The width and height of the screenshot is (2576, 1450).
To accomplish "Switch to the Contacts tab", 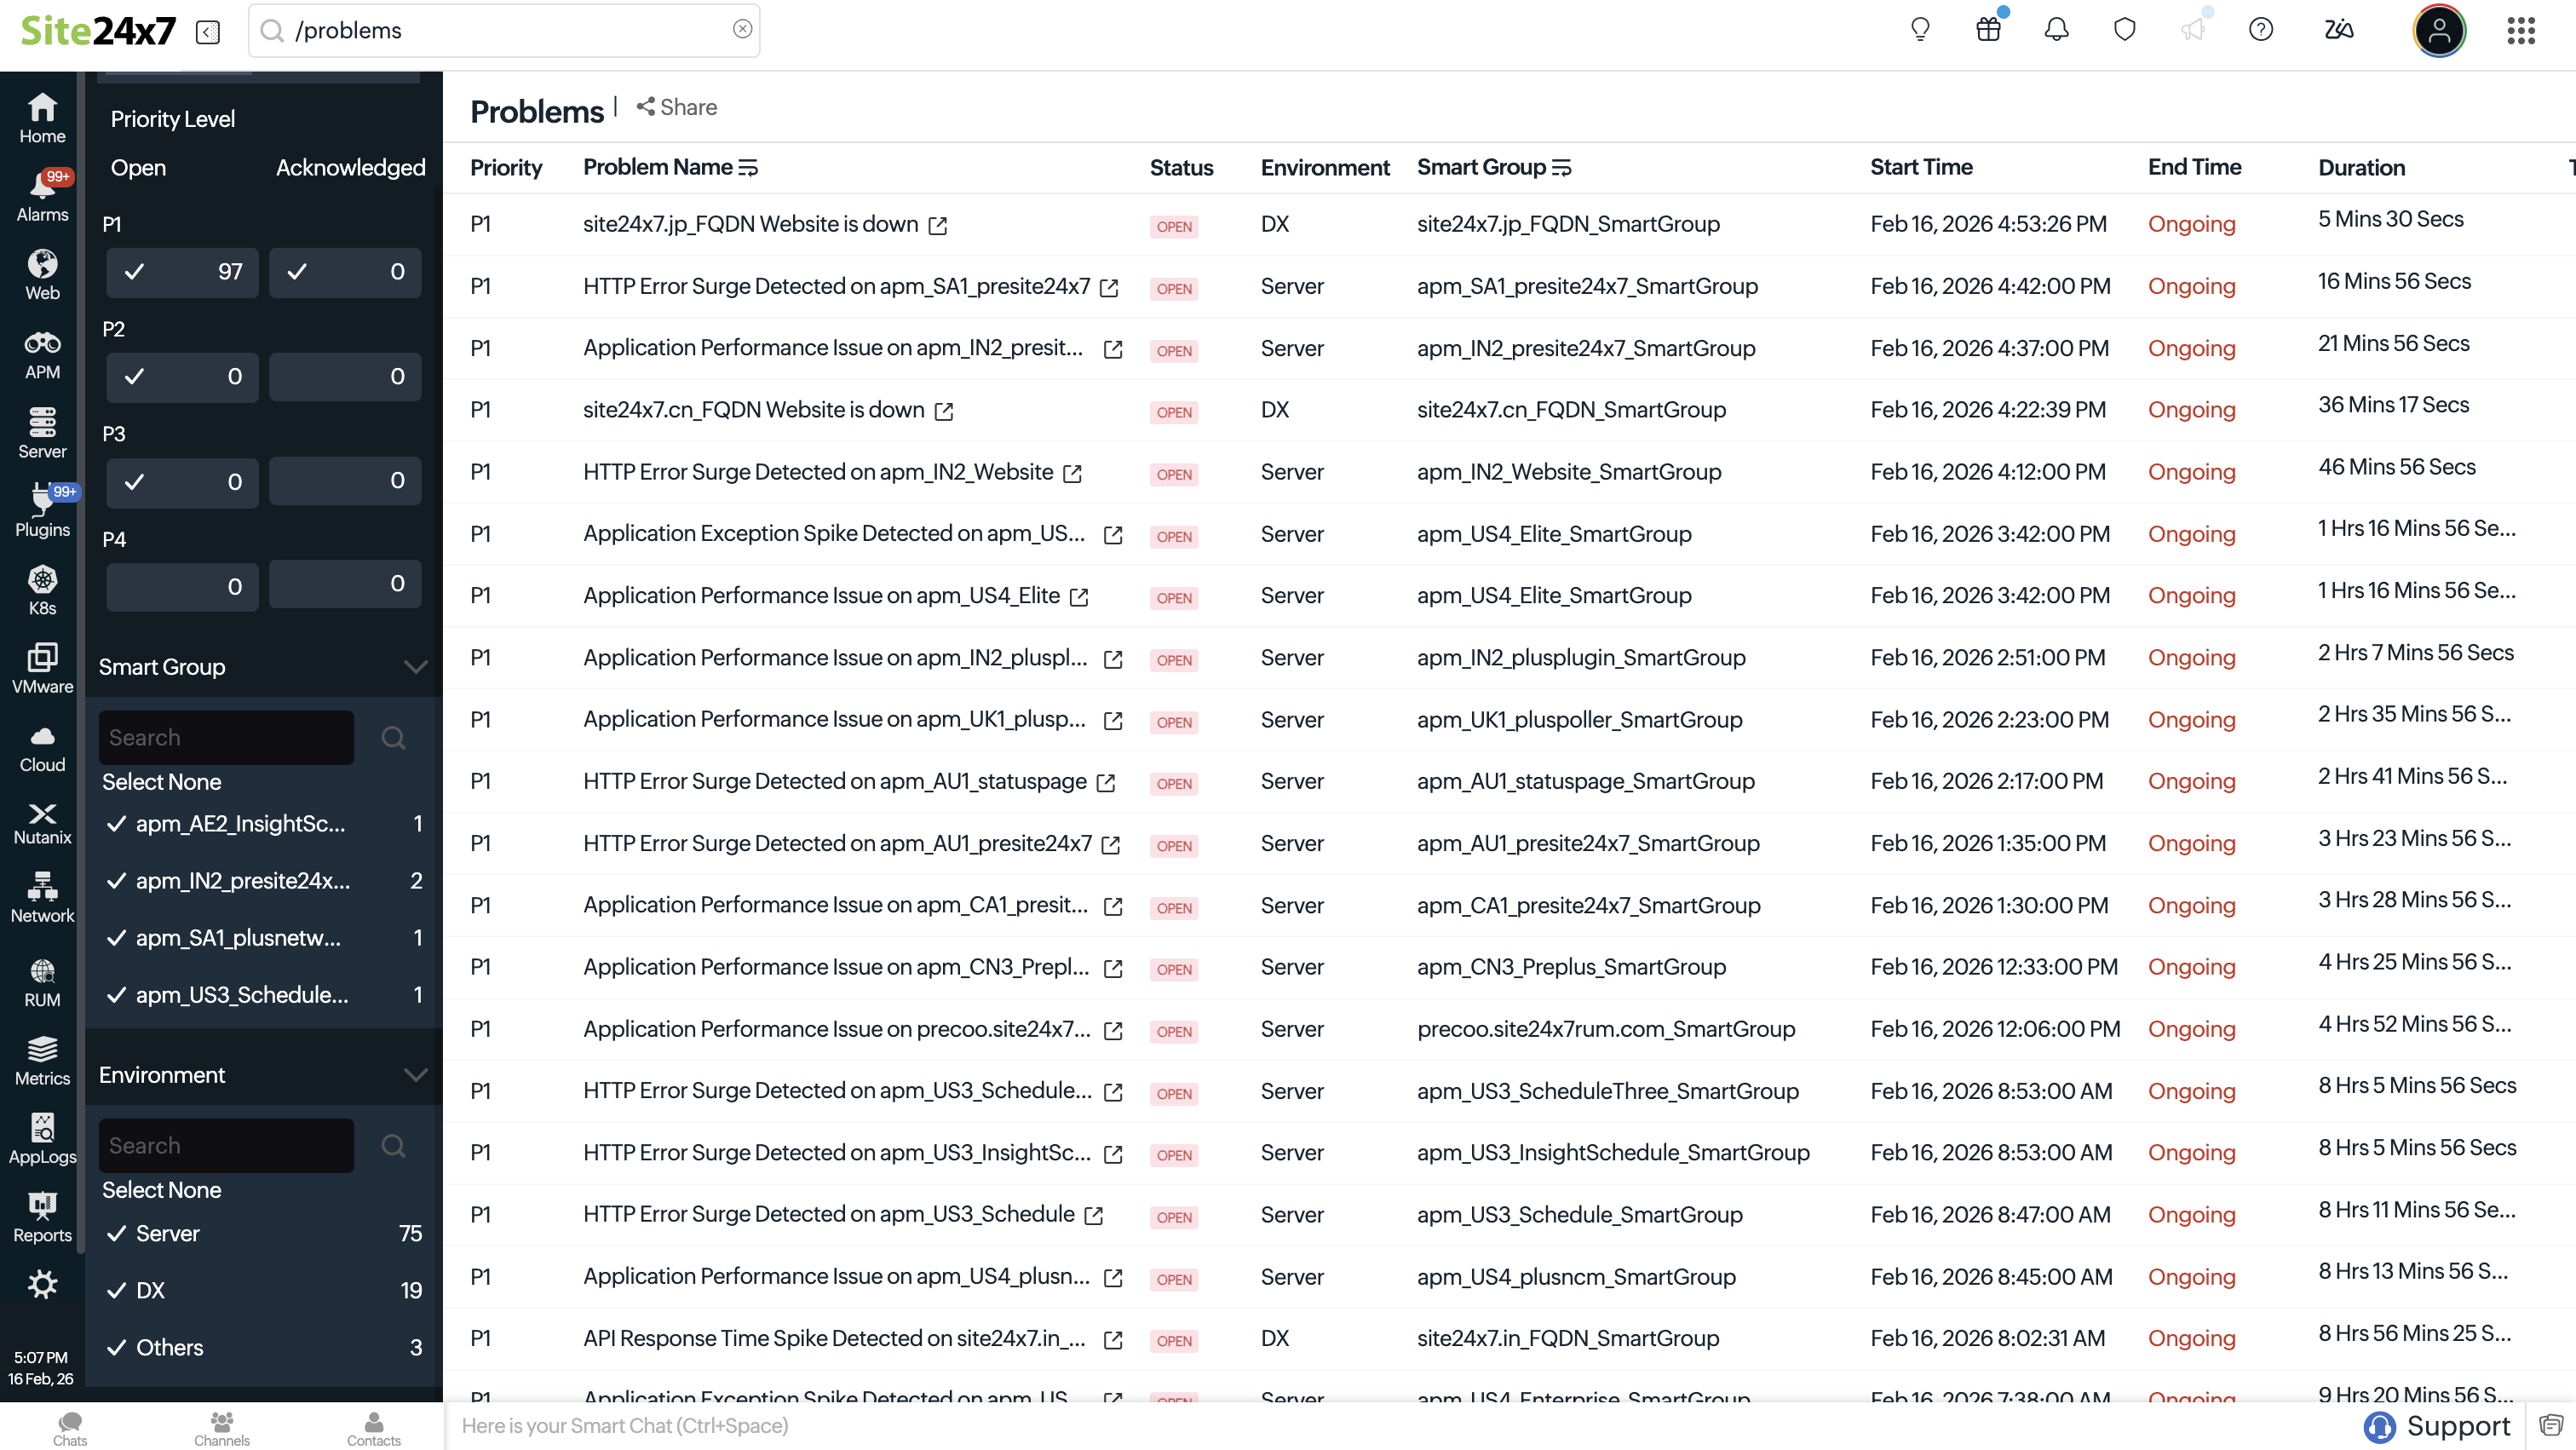I will [x=373, y=1427].
